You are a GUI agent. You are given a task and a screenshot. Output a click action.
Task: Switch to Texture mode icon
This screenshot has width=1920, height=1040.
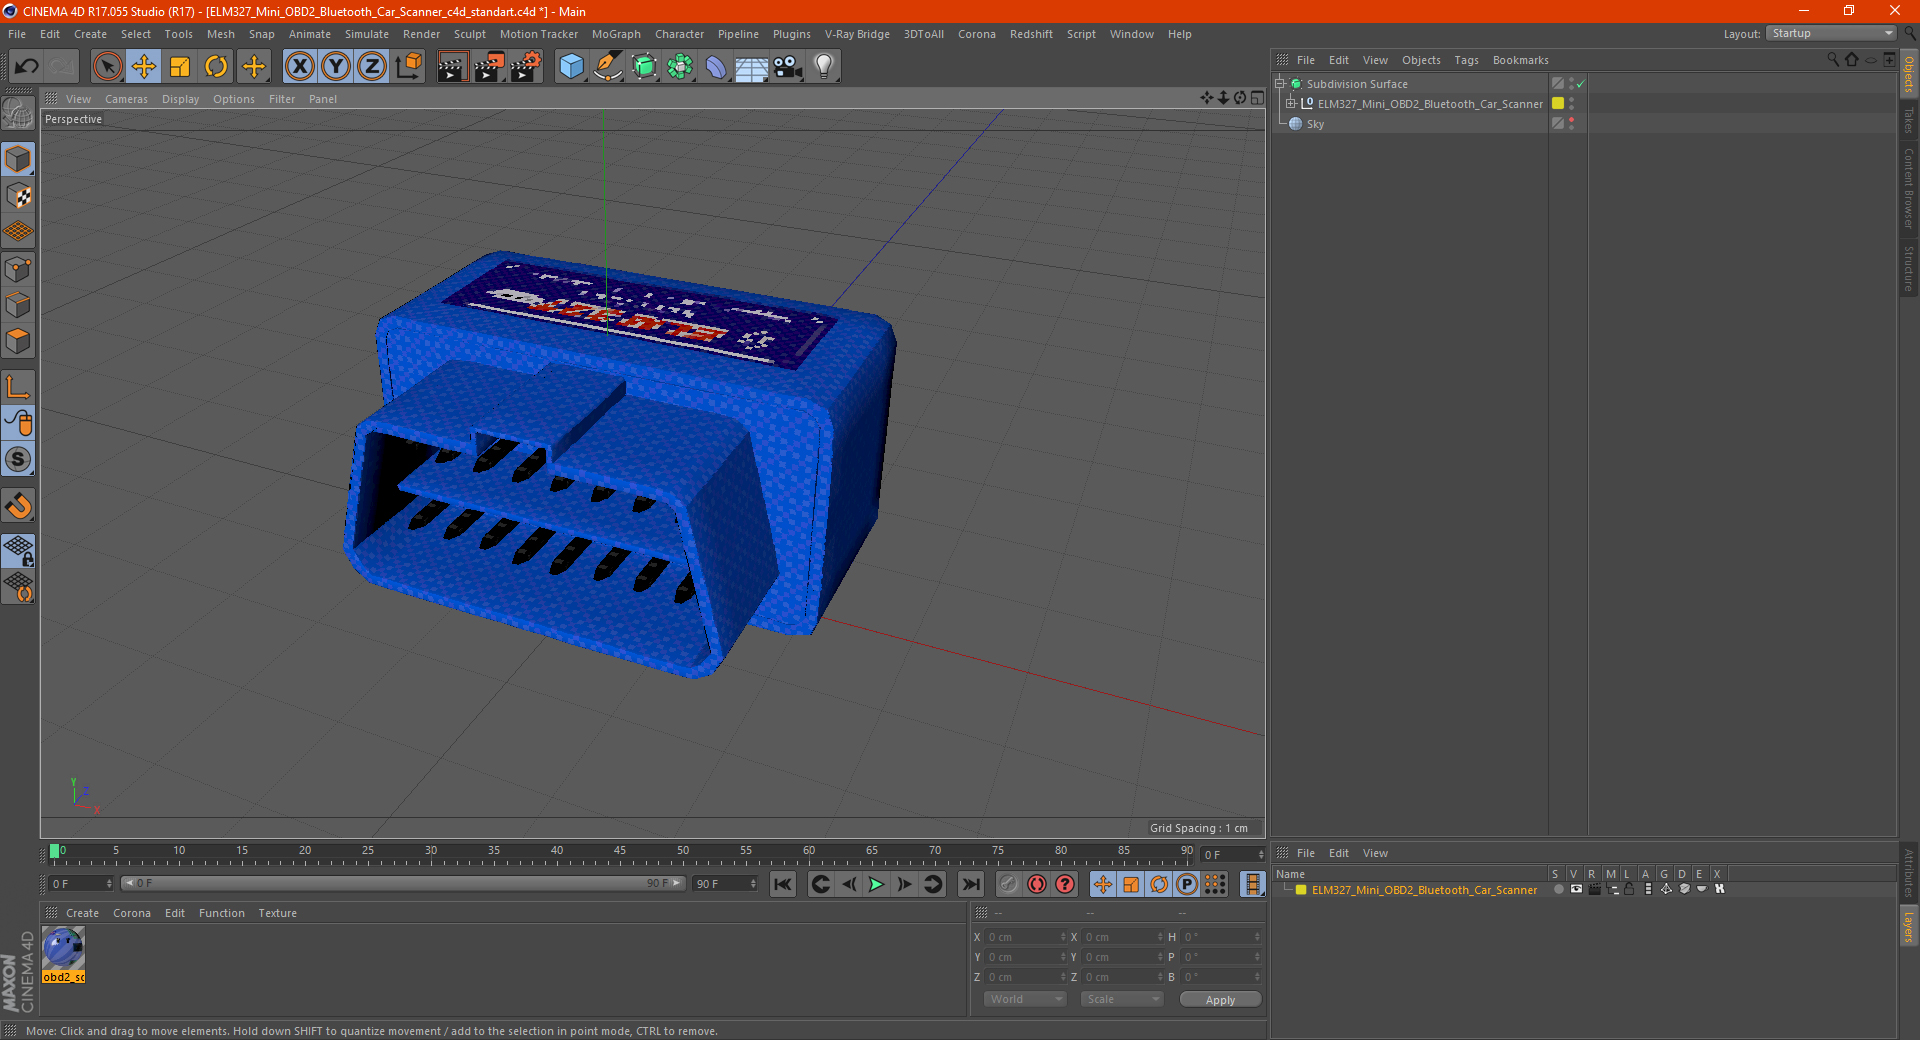pyautogui.click(x=18, y=196)
